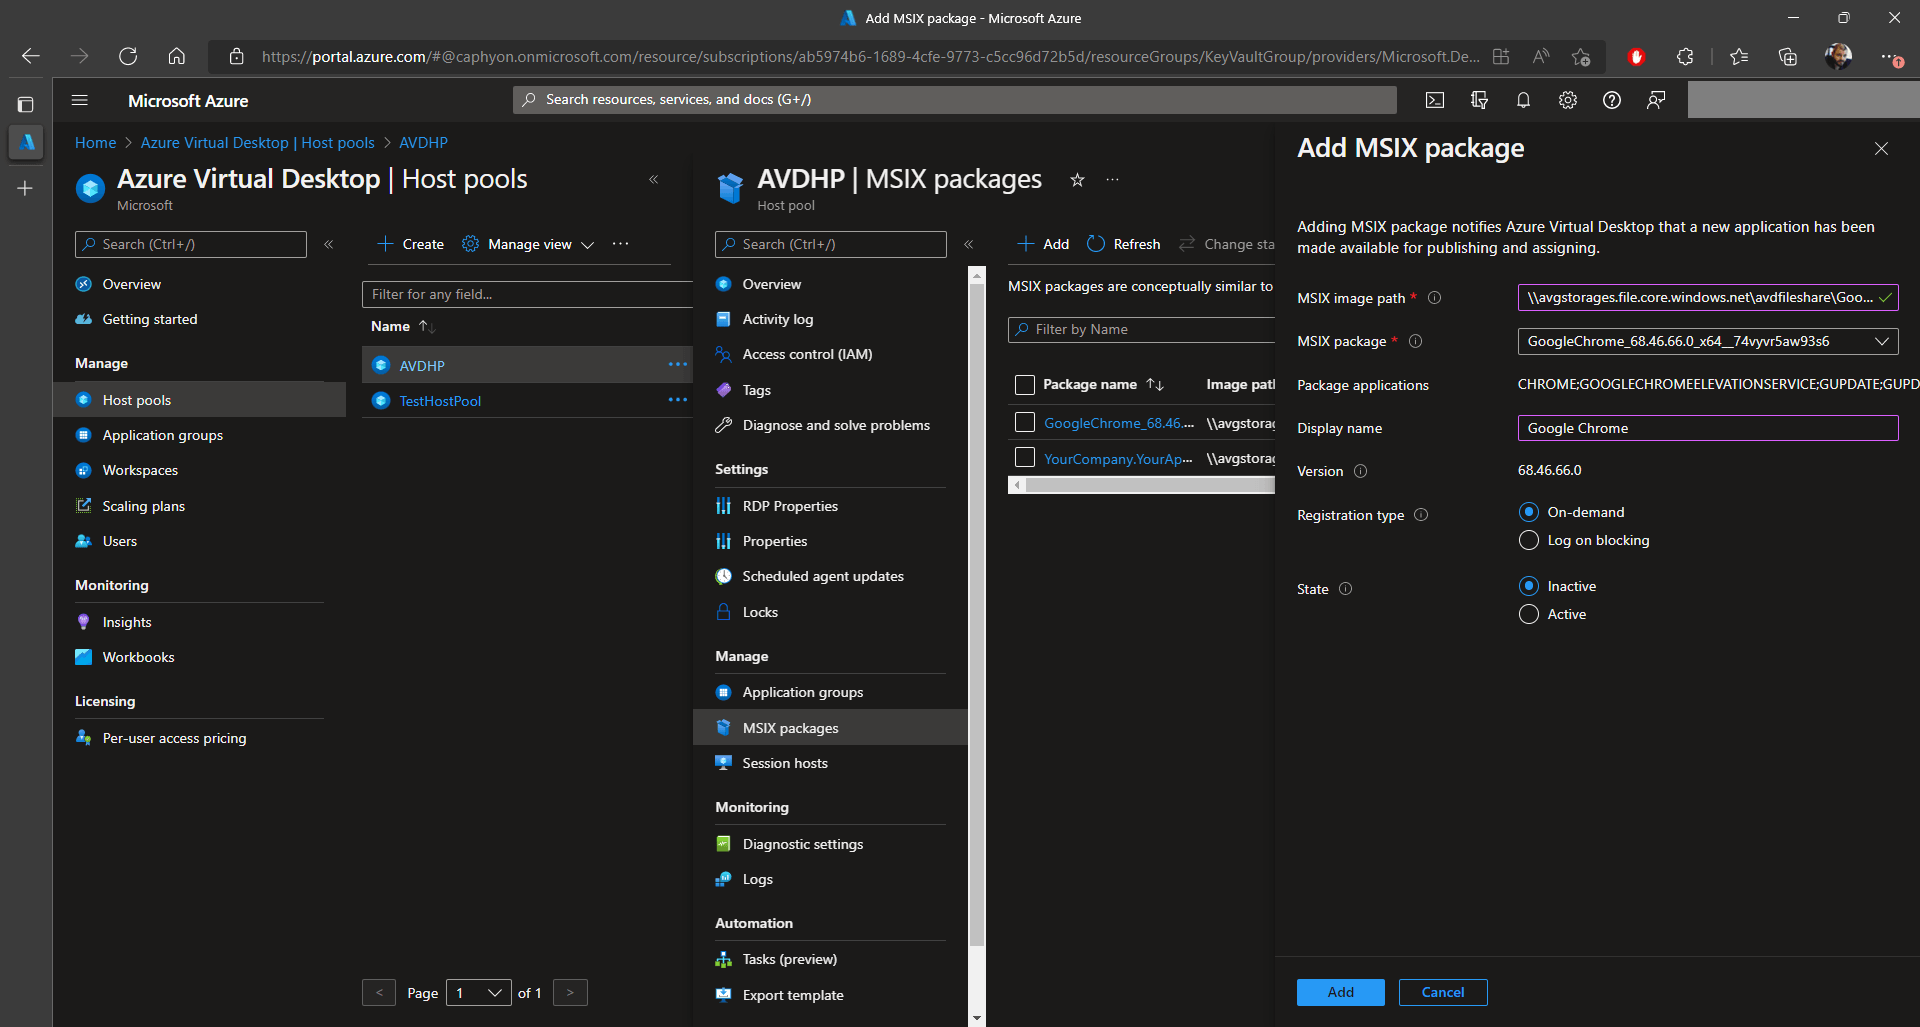Click info icon beside MSIX package
The image size is (1920, 1027).
click(1415, 341)
